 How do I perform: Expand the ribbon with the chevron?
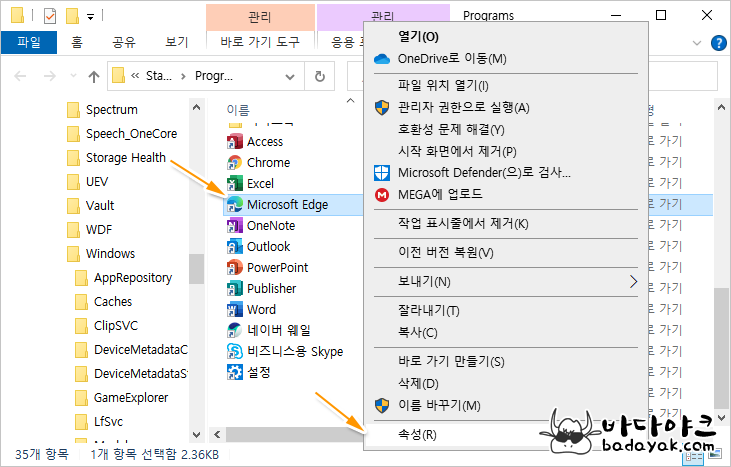click(697, 43)
